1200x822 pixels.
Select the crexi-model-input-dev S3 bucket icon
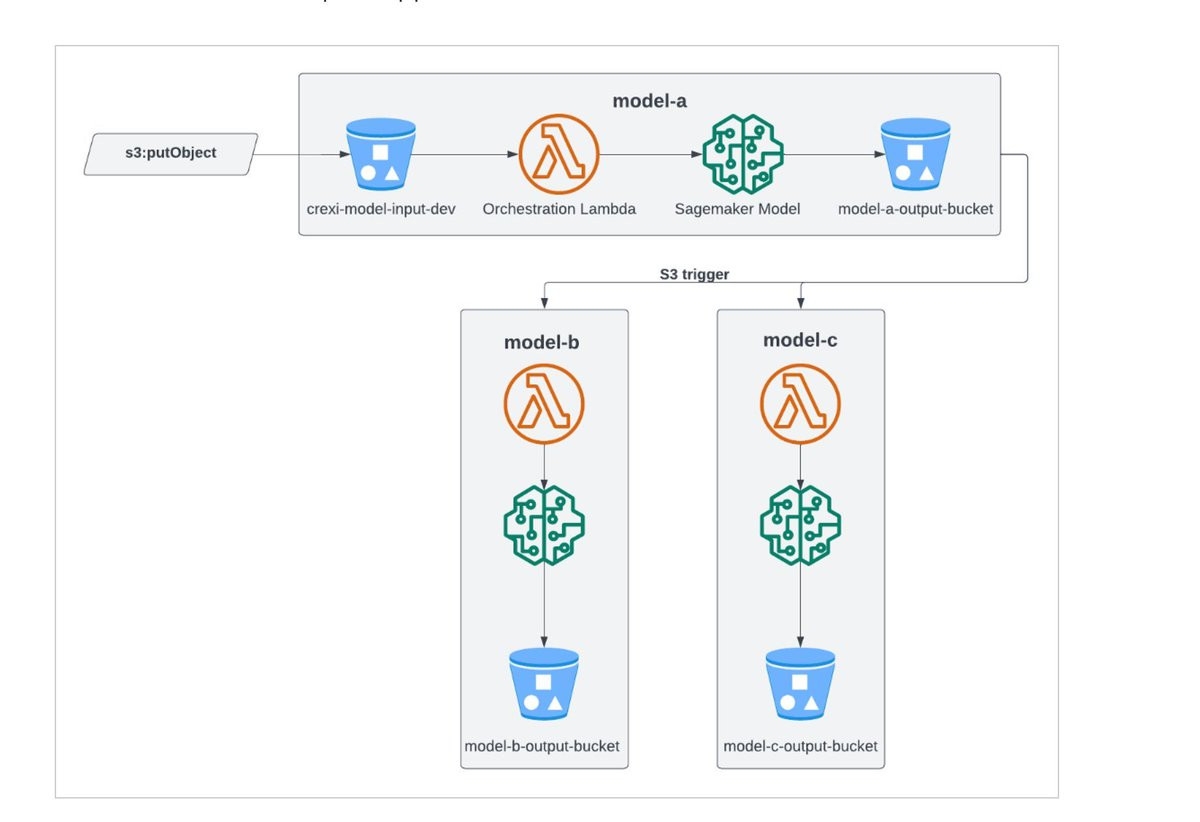point(380,155)
